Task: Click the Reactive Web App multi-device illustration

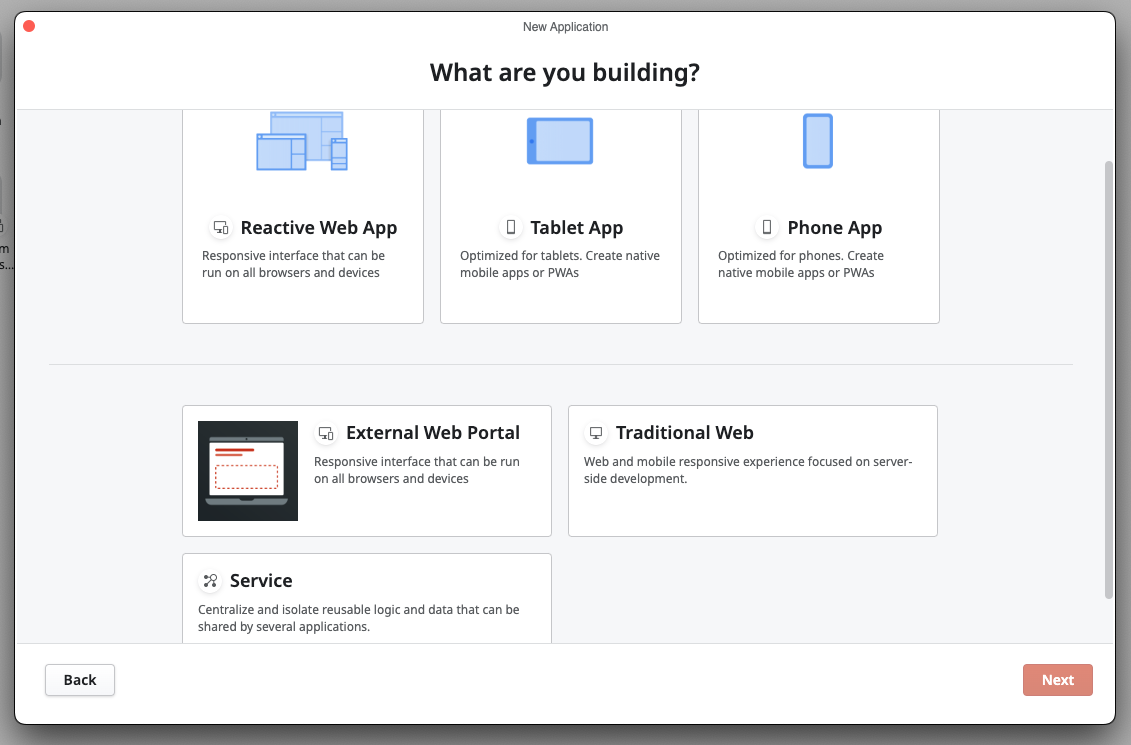Action: 302,141
